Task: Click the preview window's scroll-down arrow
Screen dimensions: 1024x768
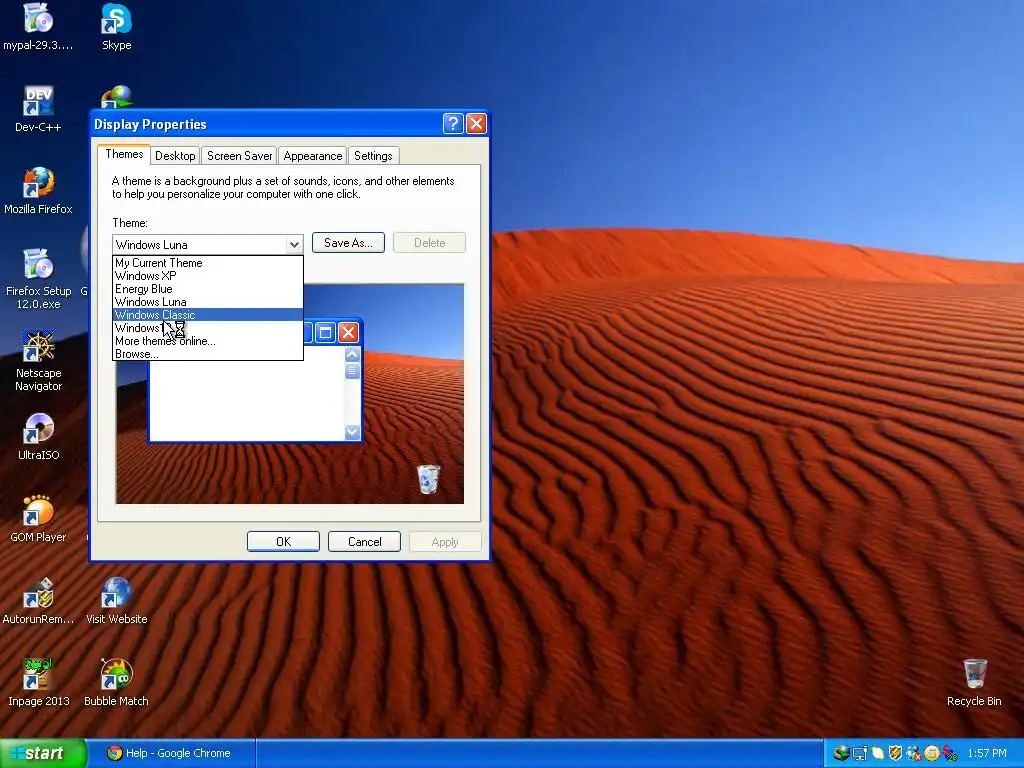Action: pos(352,432)
